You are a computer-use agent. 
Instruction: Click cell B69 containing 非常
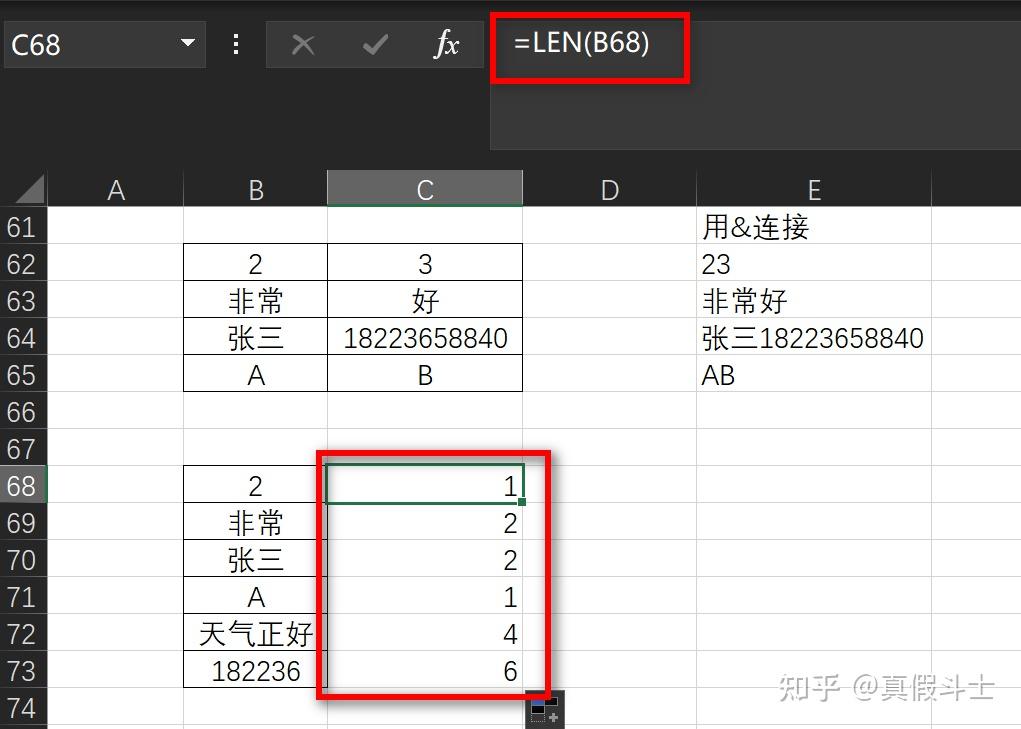tap(255, 522)
